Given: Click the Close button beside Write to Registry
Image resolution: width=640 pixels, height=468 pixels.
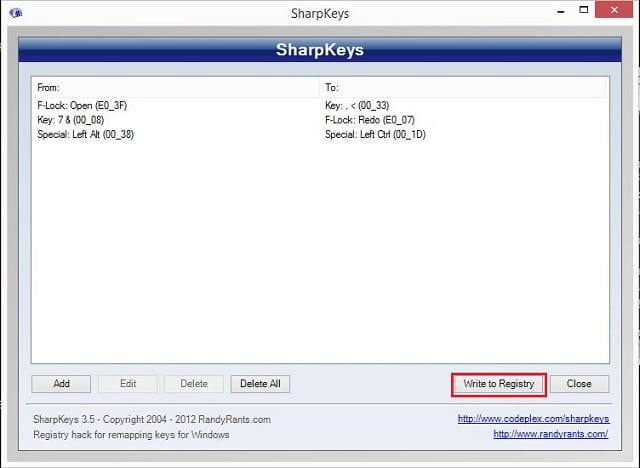Looking at the screenshot, I should pos(579,384).
